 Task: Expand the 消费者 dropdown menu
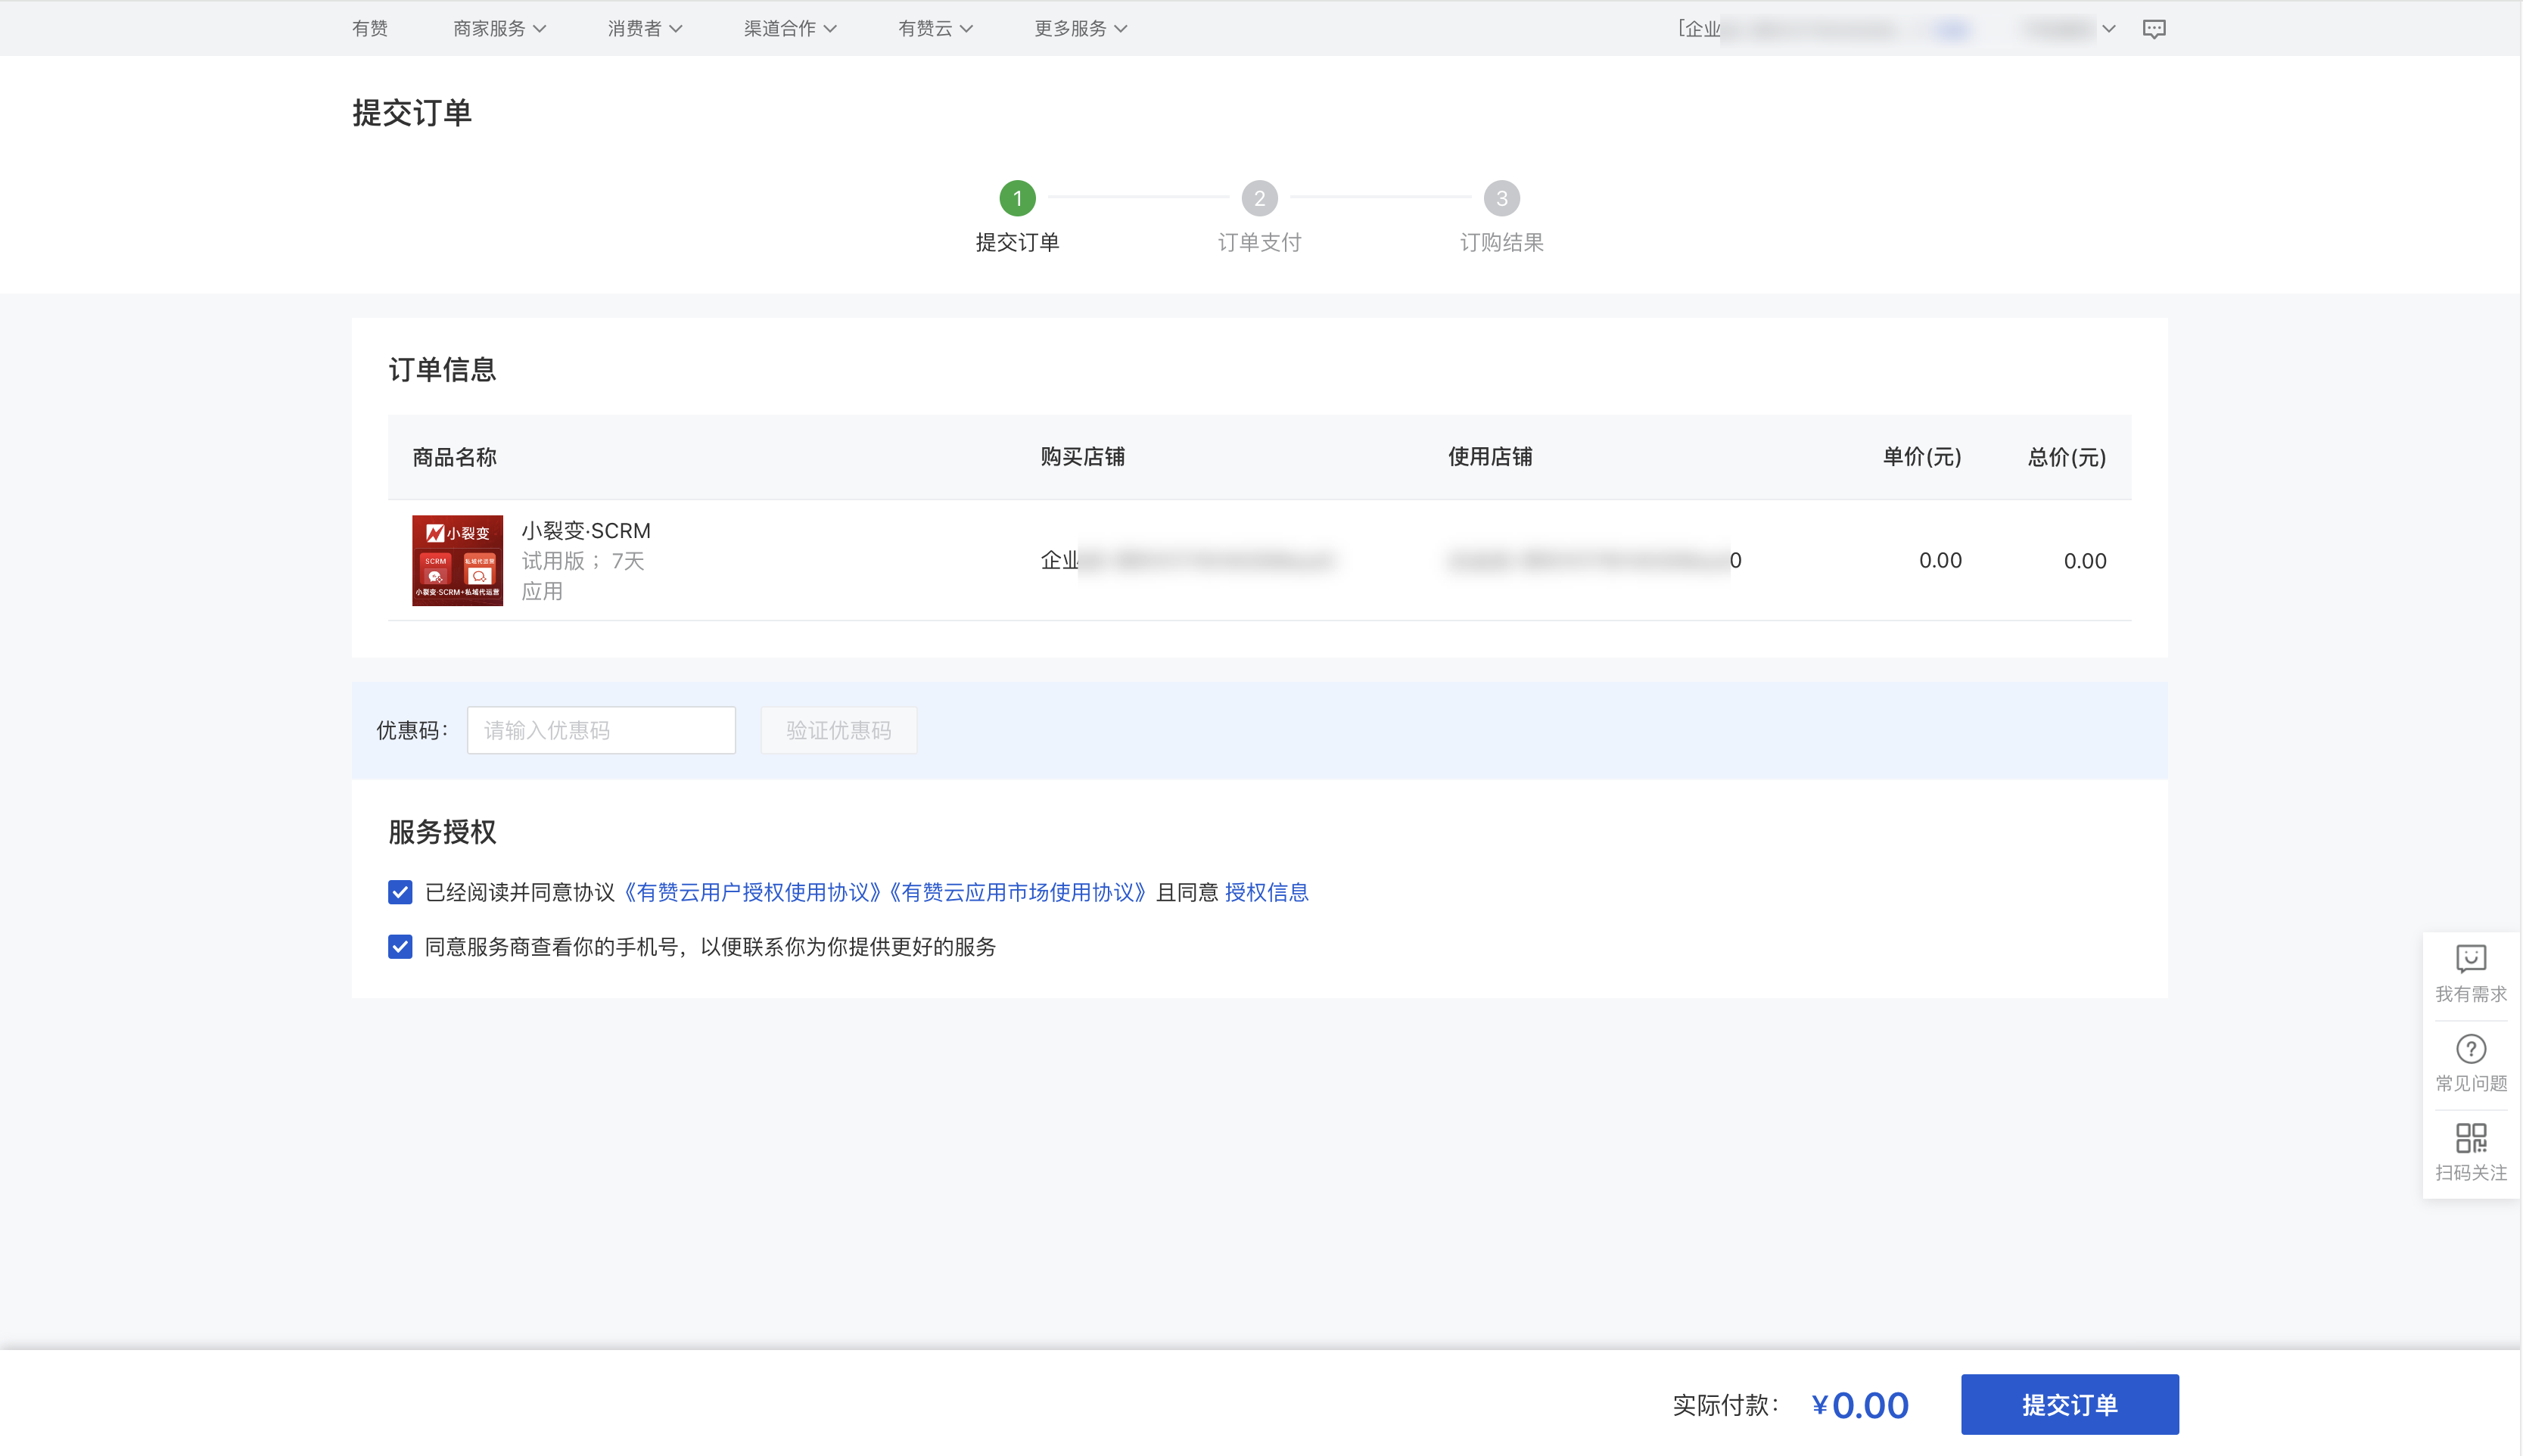tap(644, 29)
